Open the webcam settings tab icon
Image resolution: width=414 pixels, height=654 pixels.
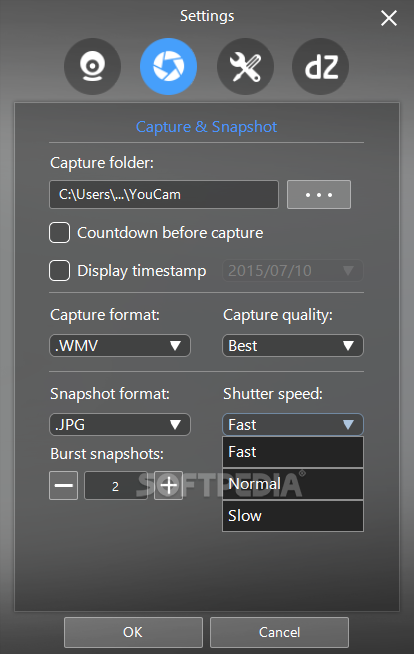pos(93,66)
